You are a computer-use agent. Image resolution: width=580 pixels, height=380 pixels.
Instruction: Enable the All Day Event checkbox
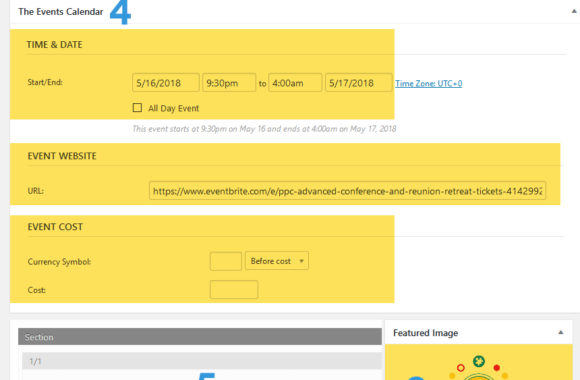tap(137, 108)
